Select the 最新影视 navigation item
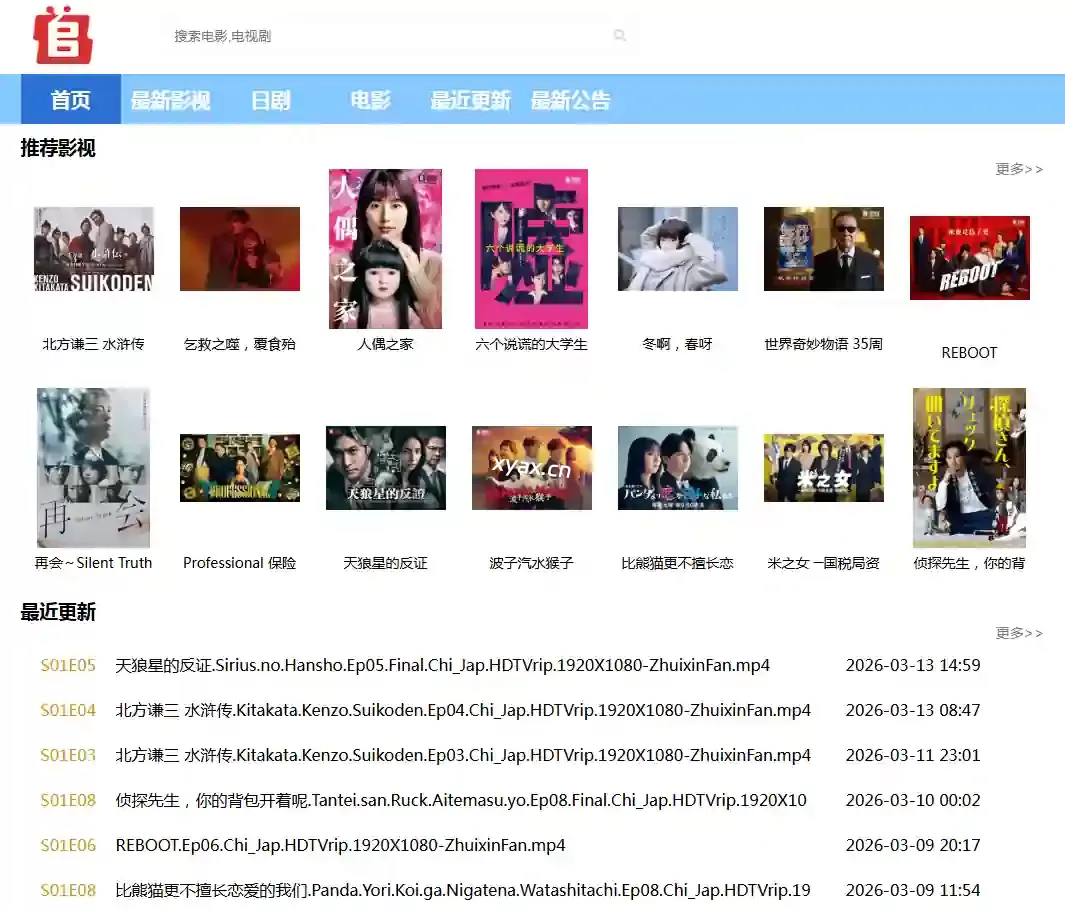The width and height of the screenshot is (1065, 910). (170, 100)
